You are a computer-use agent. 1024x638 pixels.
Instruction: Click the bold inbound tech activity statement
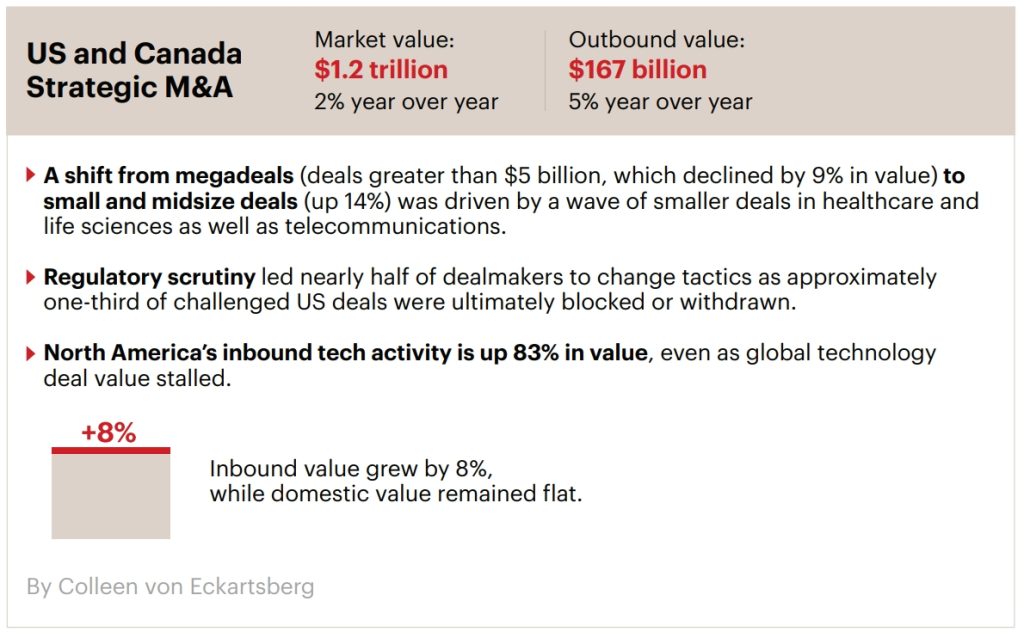(345, 353)
